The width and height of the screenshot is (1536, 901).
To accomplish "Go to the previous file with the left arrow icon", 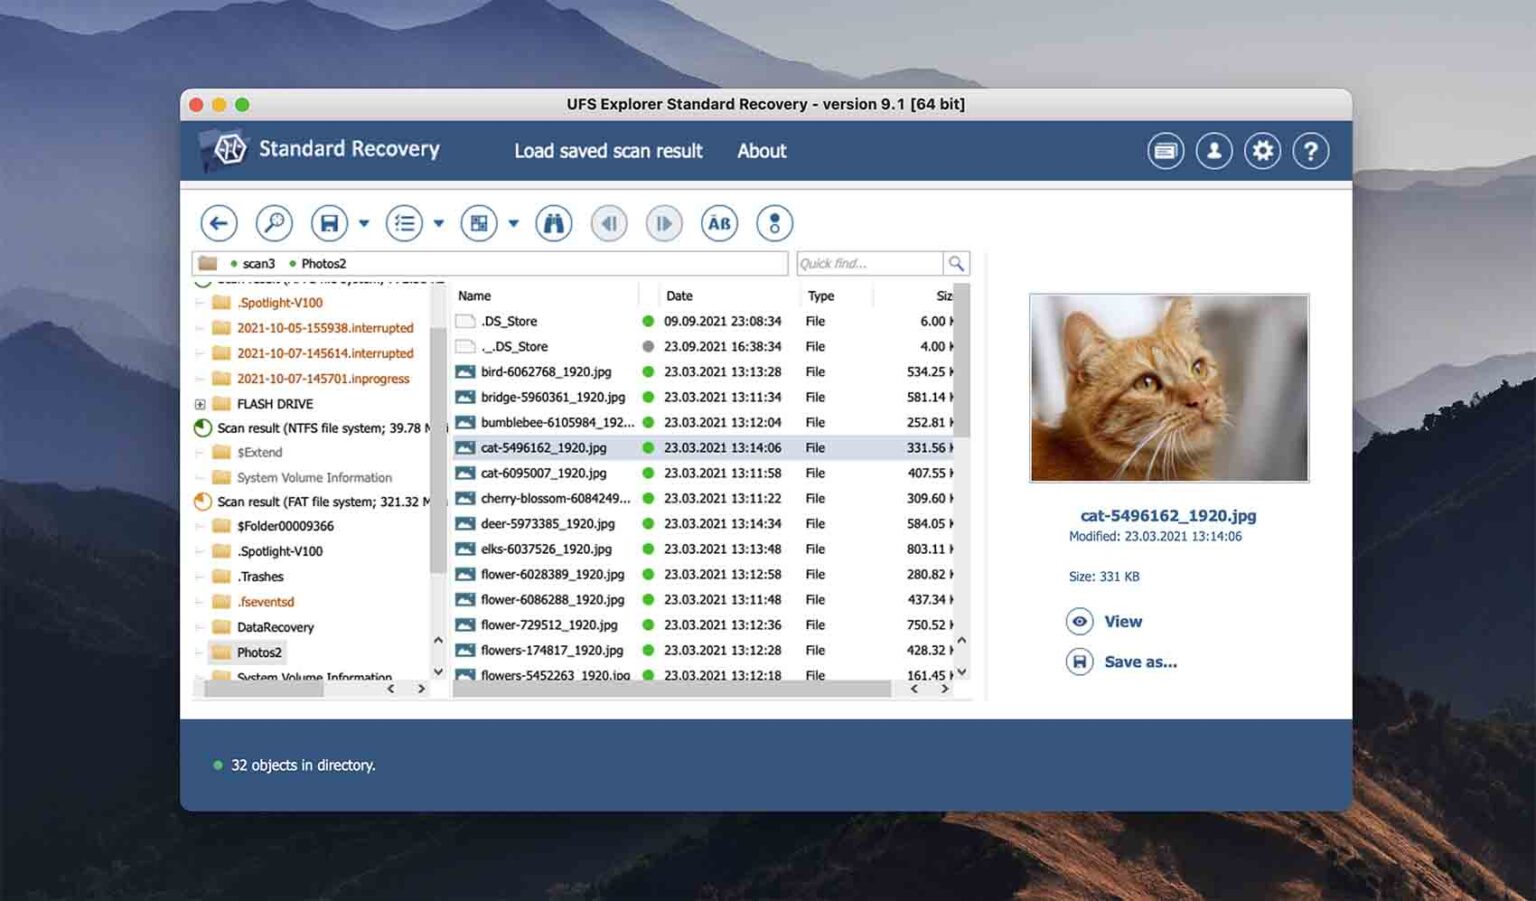I will pos(610,222).
